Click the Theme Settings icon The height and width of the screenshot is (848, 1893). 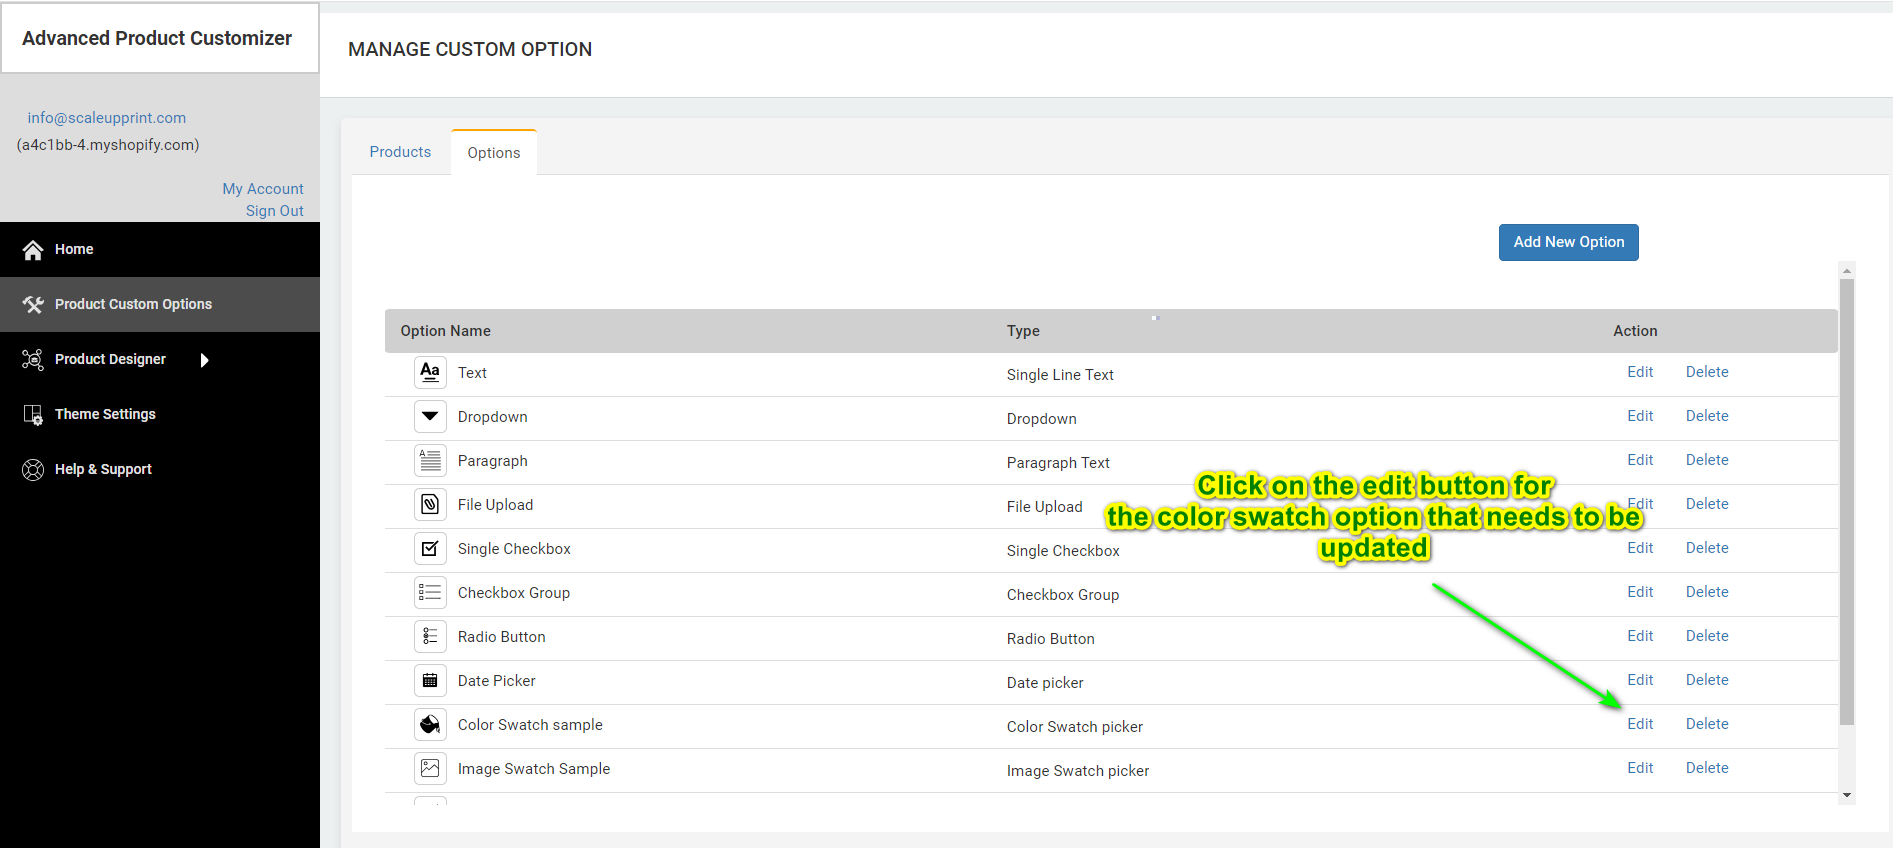pyautogui.click(x=33, y=415)
